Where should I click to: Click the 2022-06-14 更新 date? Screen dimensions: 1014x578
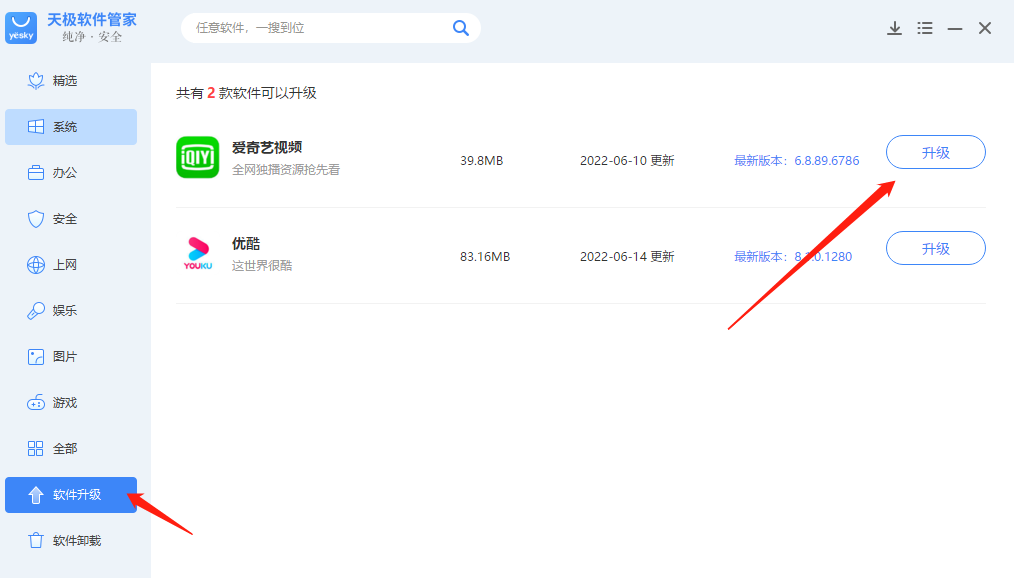point(627,257)
